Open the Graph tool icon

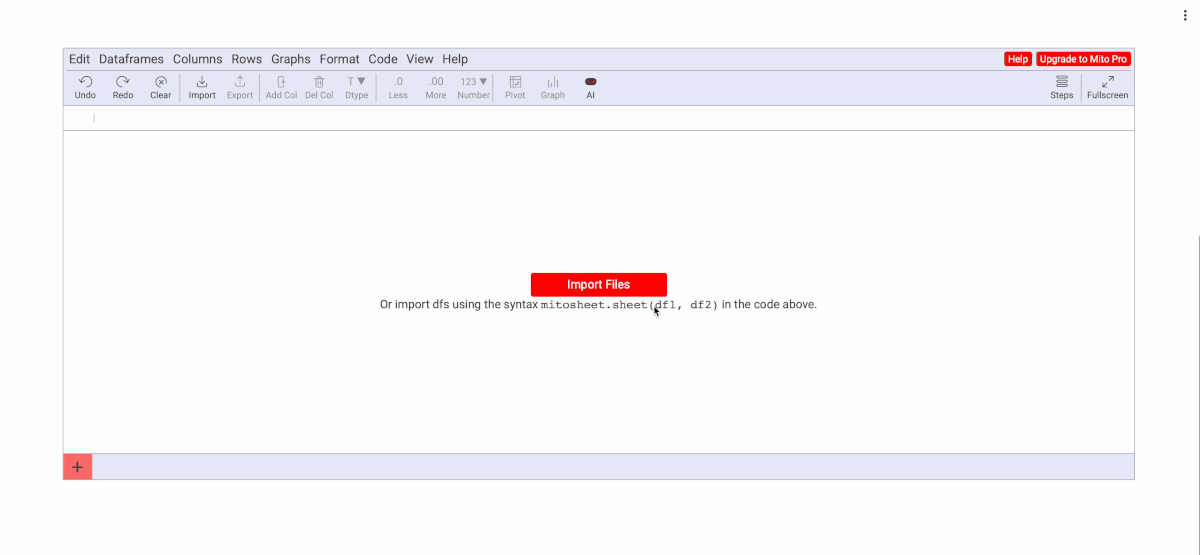[553, 87]
